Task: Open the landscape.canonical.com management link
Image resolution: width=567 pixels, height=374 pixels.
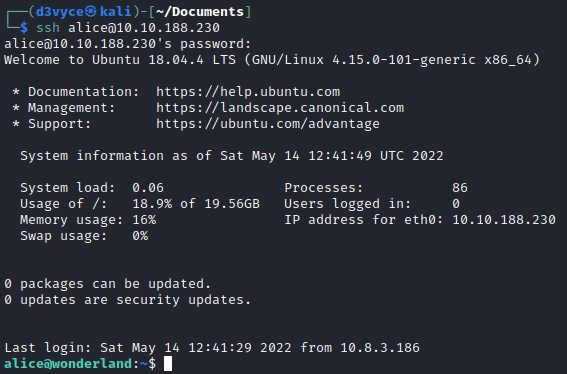Action: (280, 108)
